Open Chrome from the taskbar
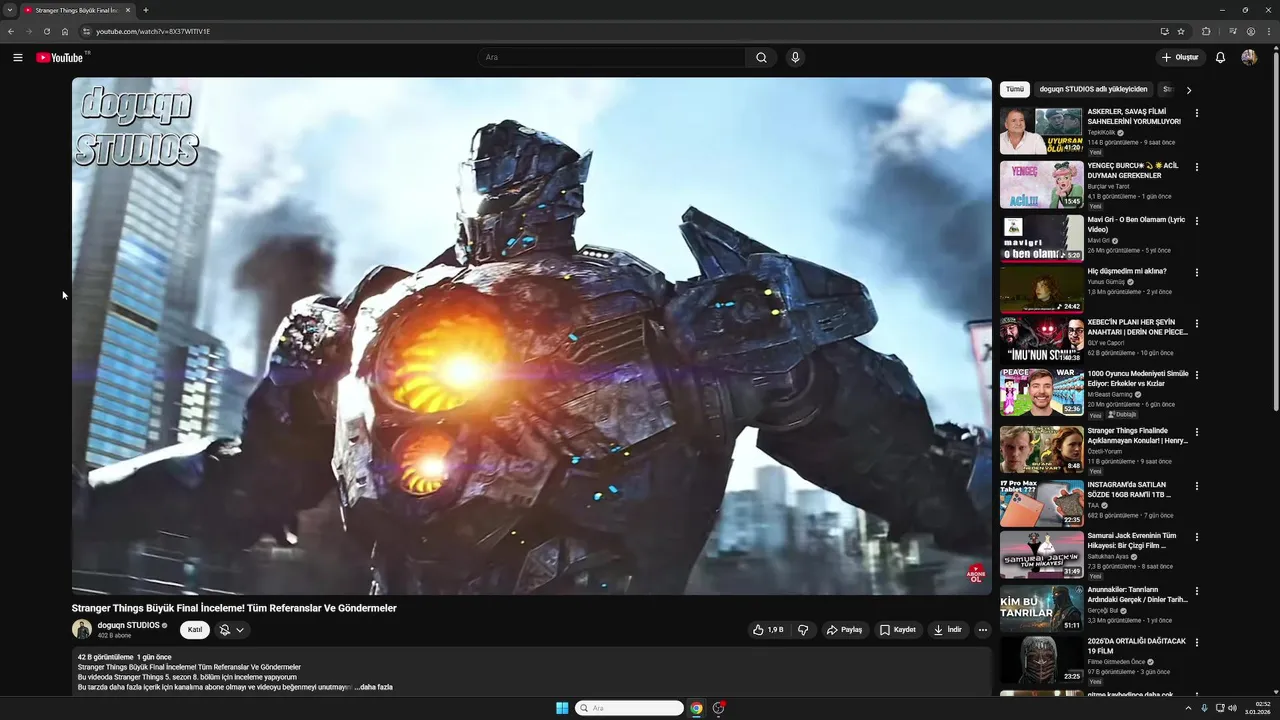The image size is (1280, 720). tap(696, 708)
